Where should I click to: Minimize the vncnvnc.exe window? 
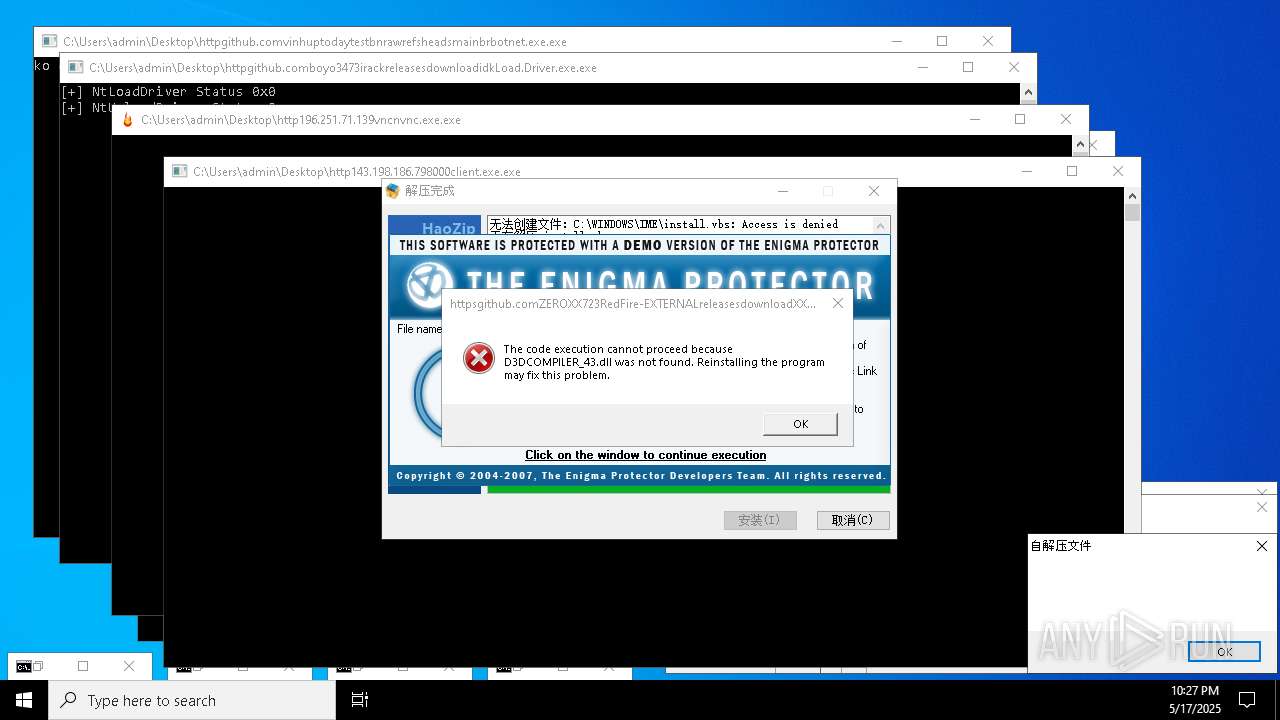coord(974,119)
